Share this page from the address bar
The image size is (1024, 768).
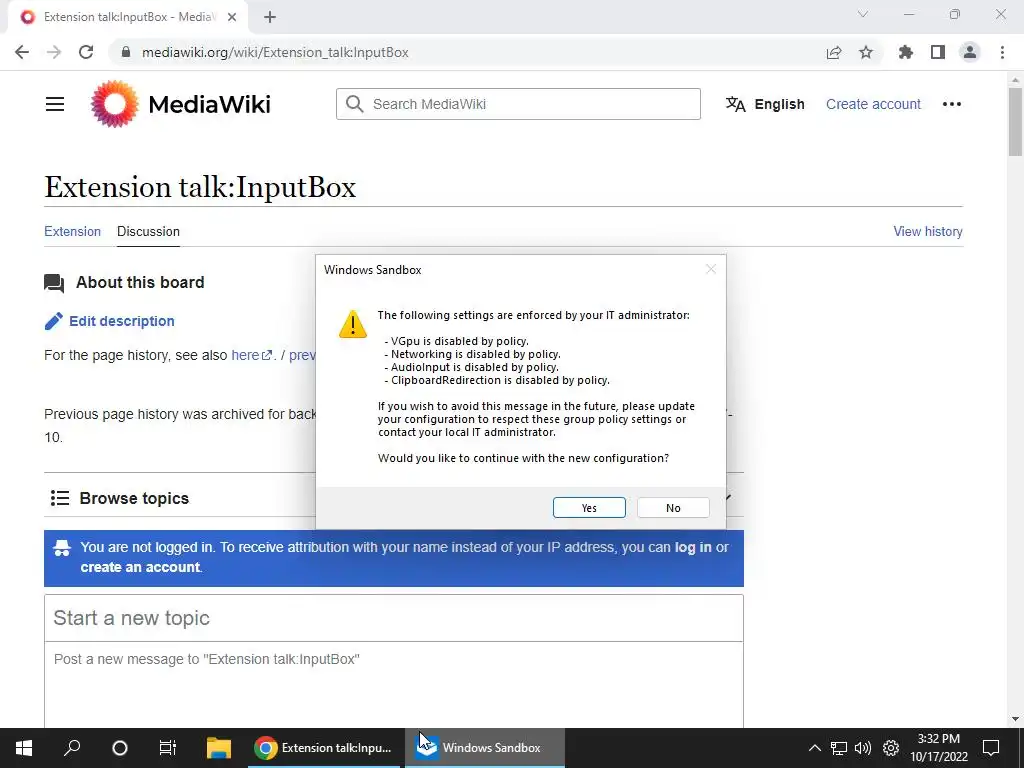click(x=834, y=52)
